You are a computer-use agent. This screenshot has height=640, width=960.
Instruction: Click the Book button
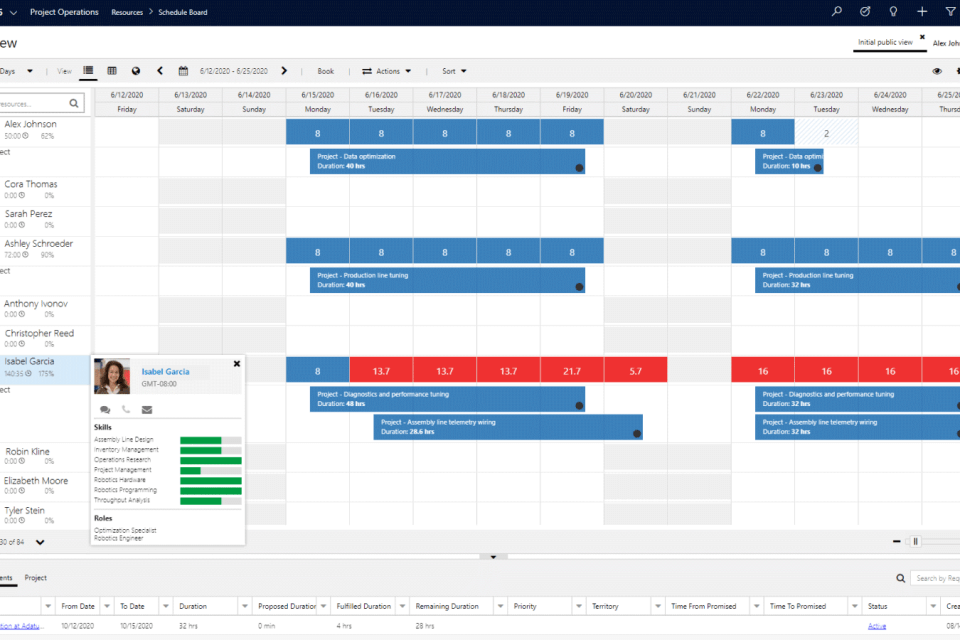[325, 71]
